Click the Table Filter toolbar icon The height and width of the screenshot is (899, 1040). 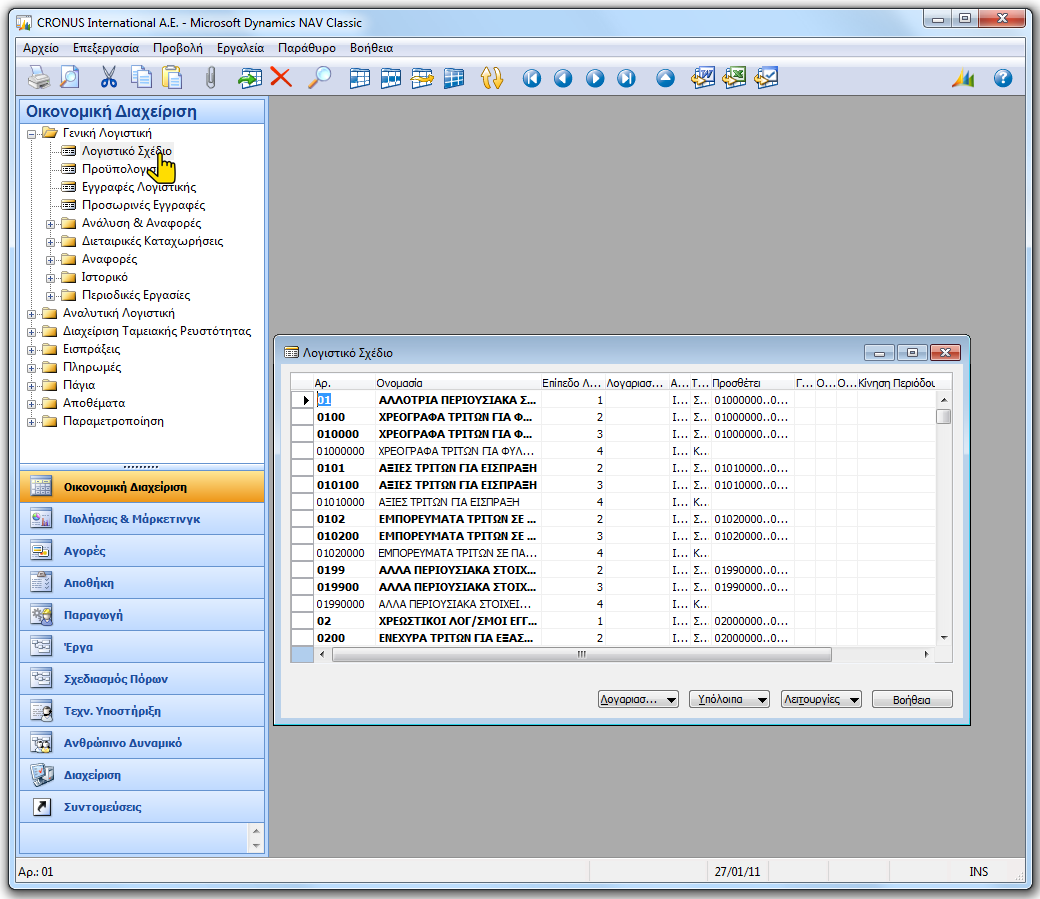pyautogui.click(x=391, y=78)
